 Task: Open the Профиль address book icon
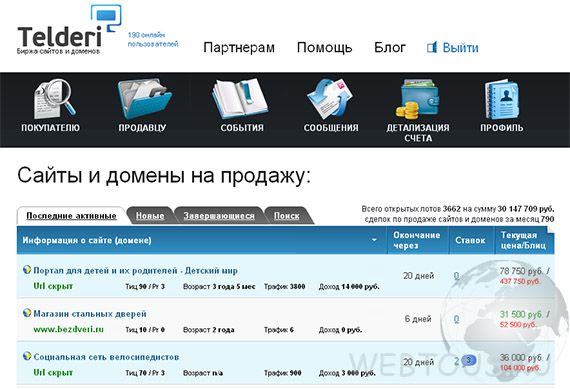point(502,100)
